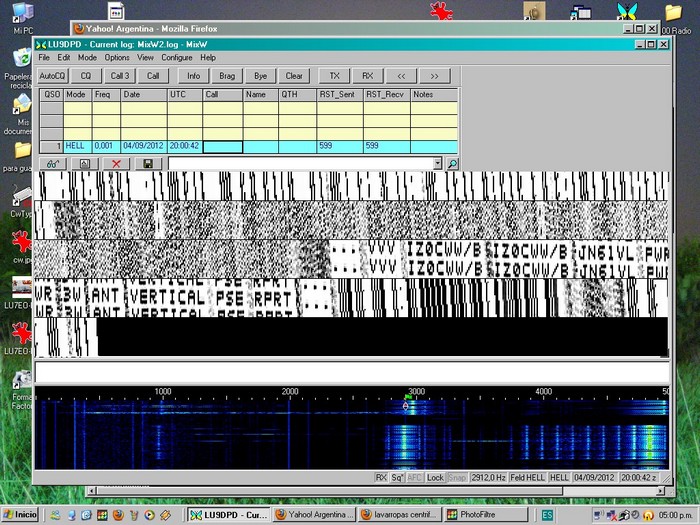Expand the combo box dropdown arrow in log toolbar

click(437, 163)
